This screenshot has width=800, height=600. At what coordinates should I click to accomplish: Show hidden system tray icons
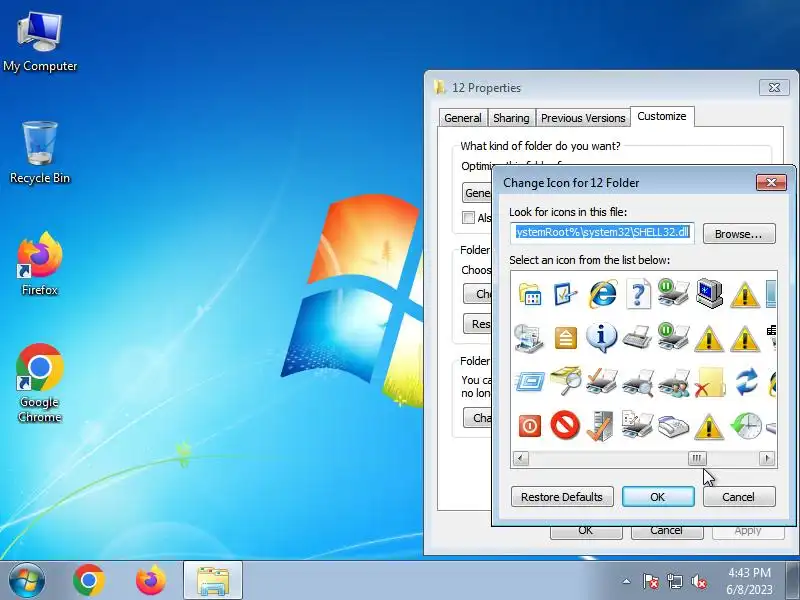[627, 581]
